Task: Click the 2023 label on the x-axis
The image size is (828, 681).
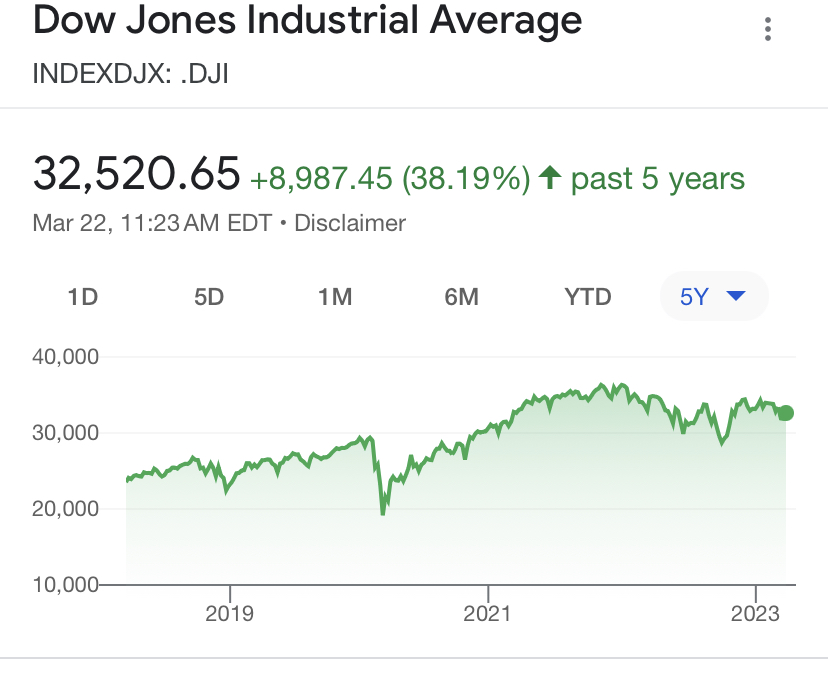Action: tap(755, 613)
